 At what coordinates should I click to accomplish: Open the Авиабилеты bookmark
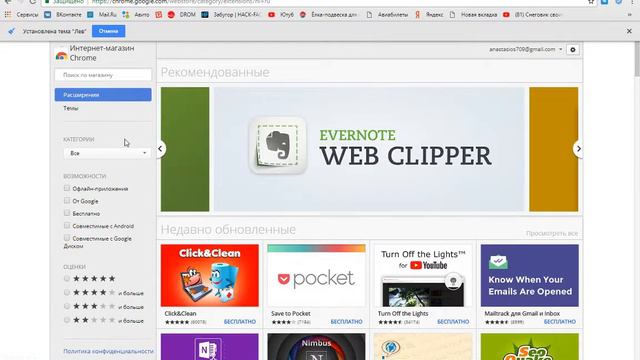point(387,14)
